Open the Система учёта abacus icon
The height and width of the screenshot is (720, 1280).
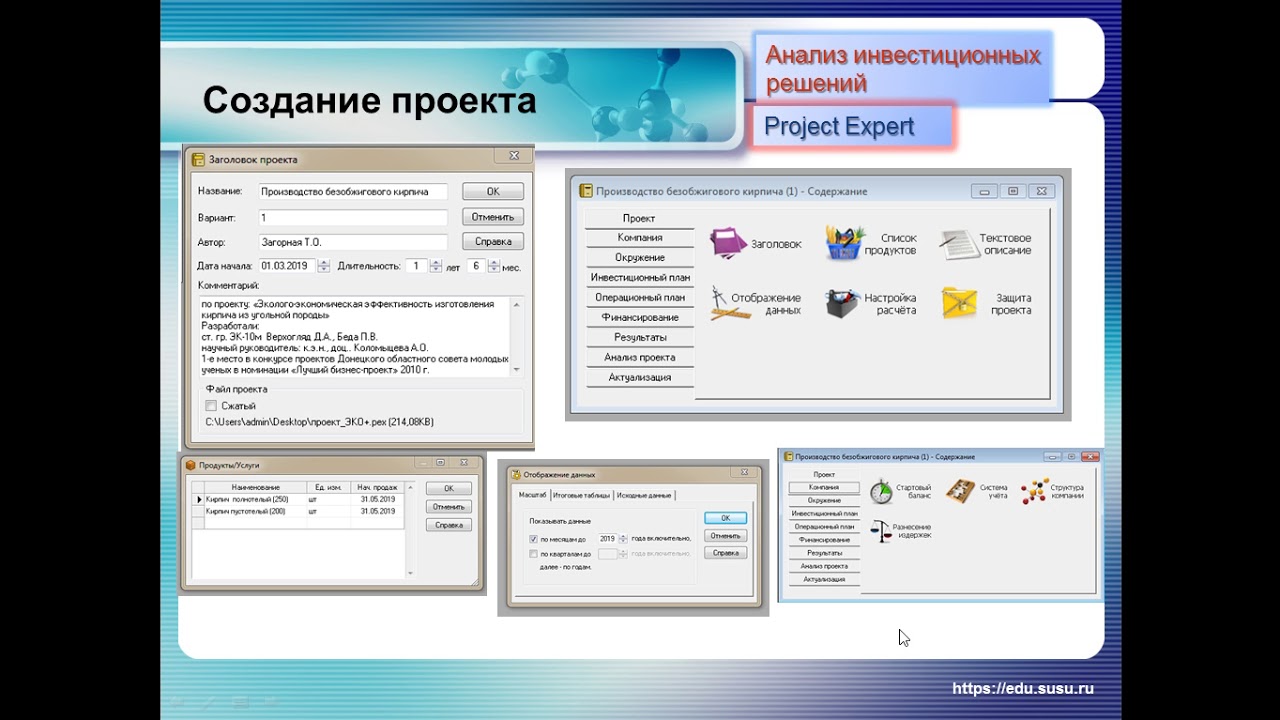960,490
